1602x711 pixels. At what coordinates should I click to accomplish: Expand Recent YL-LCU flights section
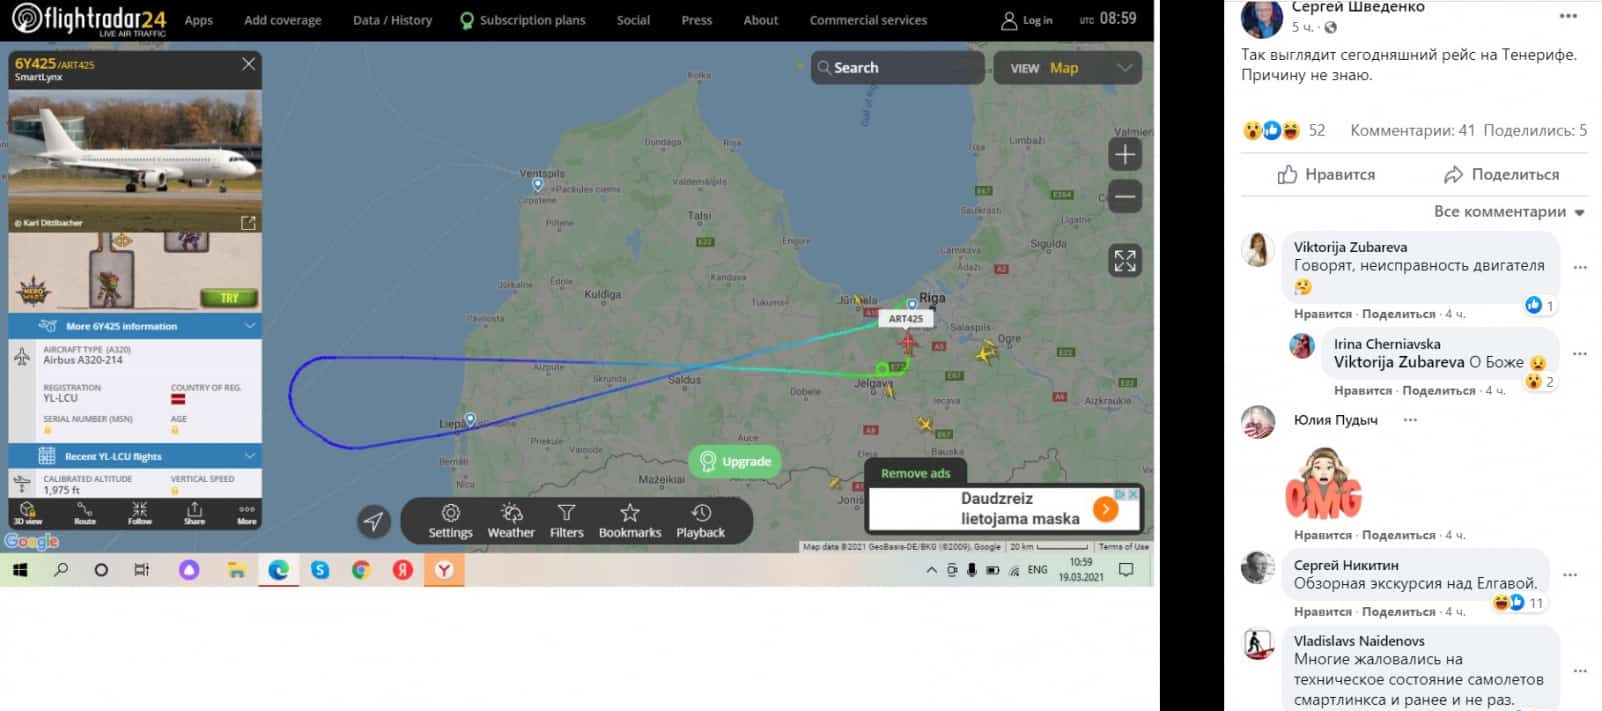pos(135,456)
